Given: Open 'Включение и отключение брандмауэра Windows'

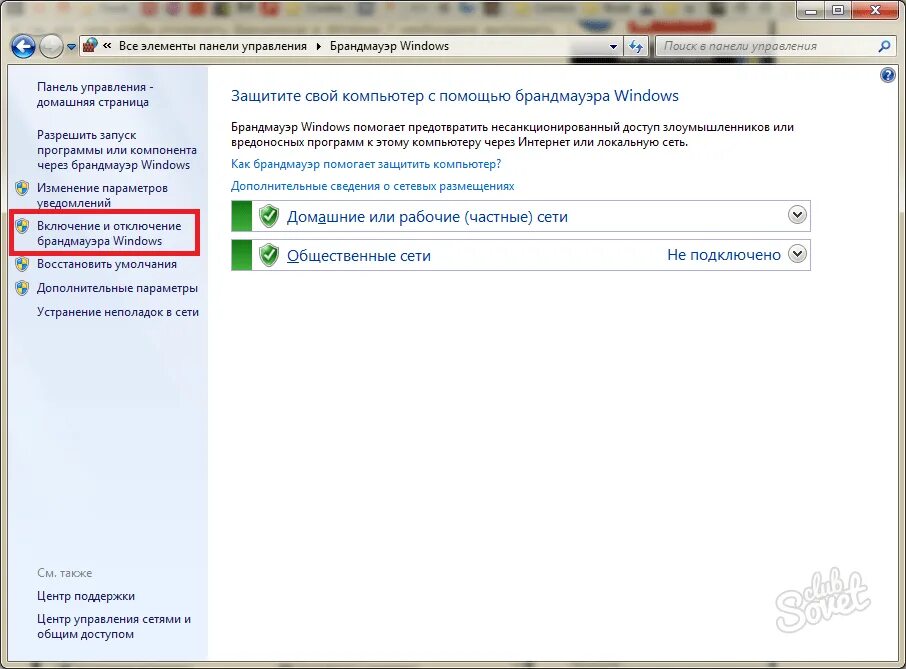Looking at the screenshot, I should pos(109,233).
